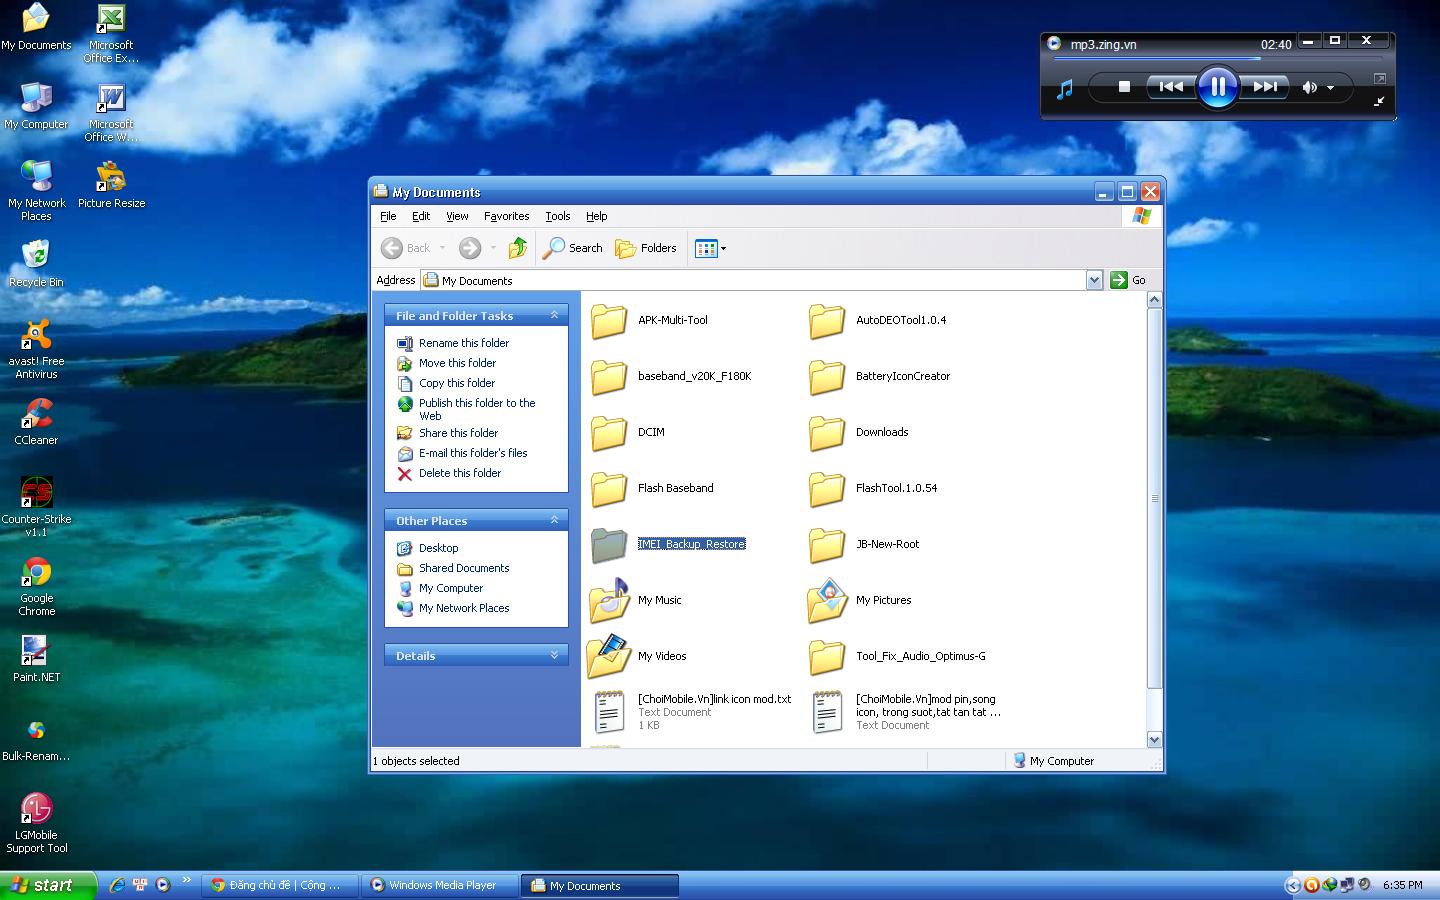1440x900 pixels.
Task: Open the View menu
Action: pyautogui.click(x=457, y=216)
